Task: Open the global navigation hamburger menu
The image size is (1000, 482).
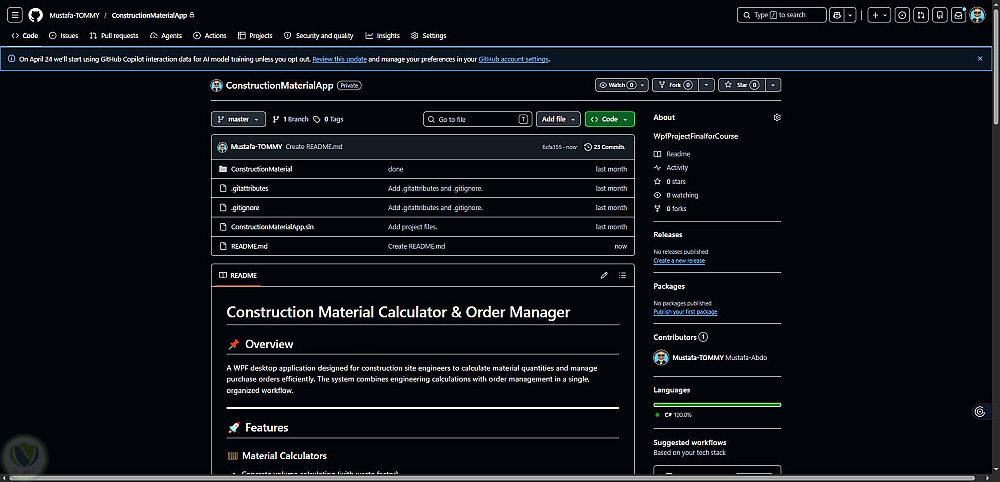Action: click(x=16, y=15)
